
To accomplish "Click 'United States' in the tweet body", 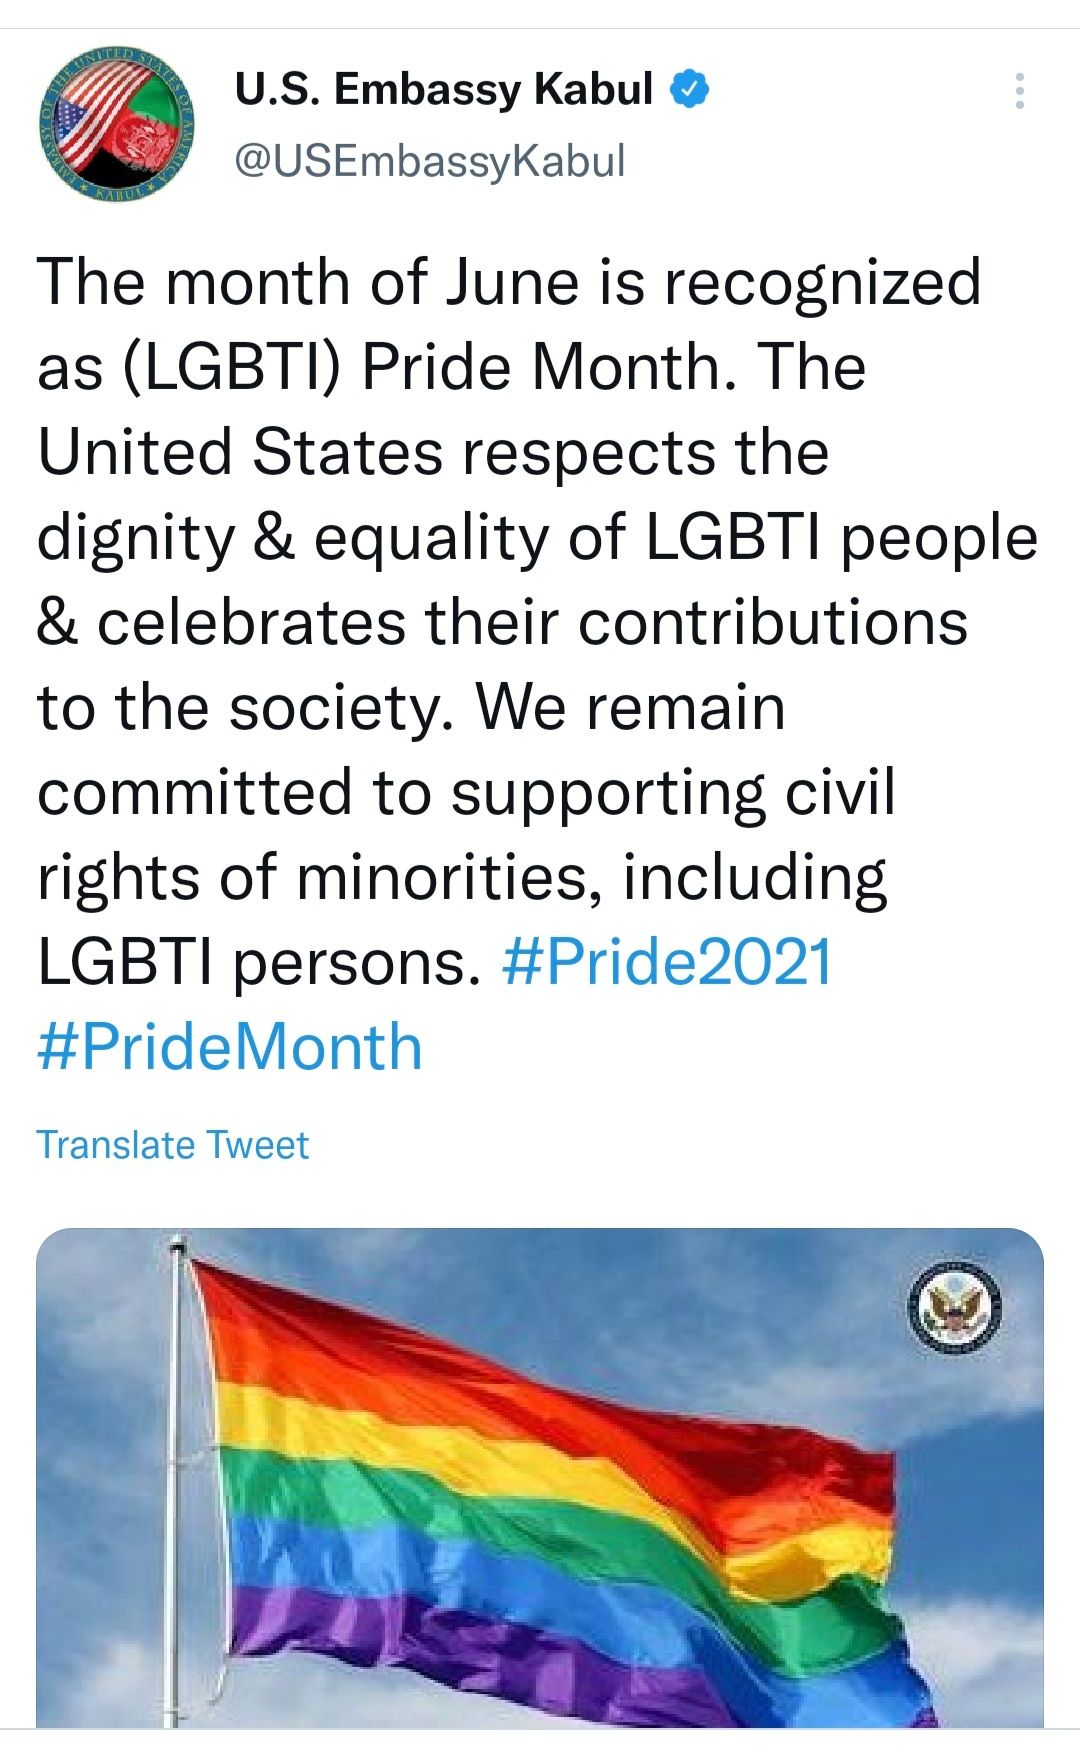I will click(240, 452).
